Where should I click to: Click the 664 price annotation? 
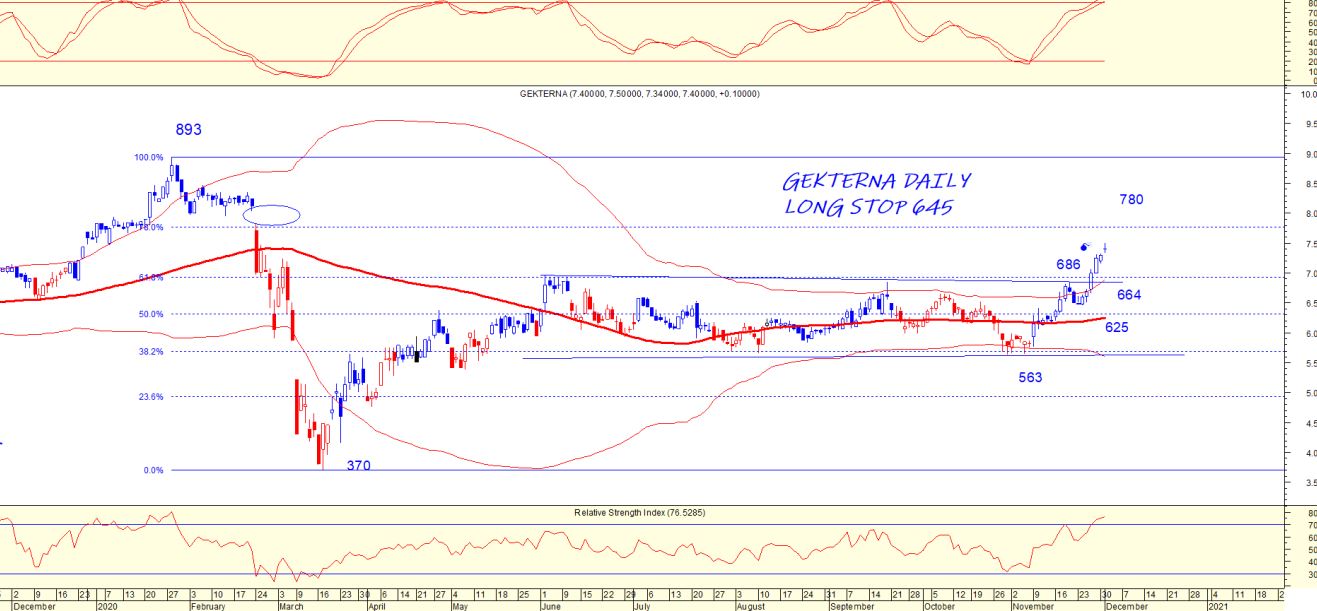coord(1129,295)
